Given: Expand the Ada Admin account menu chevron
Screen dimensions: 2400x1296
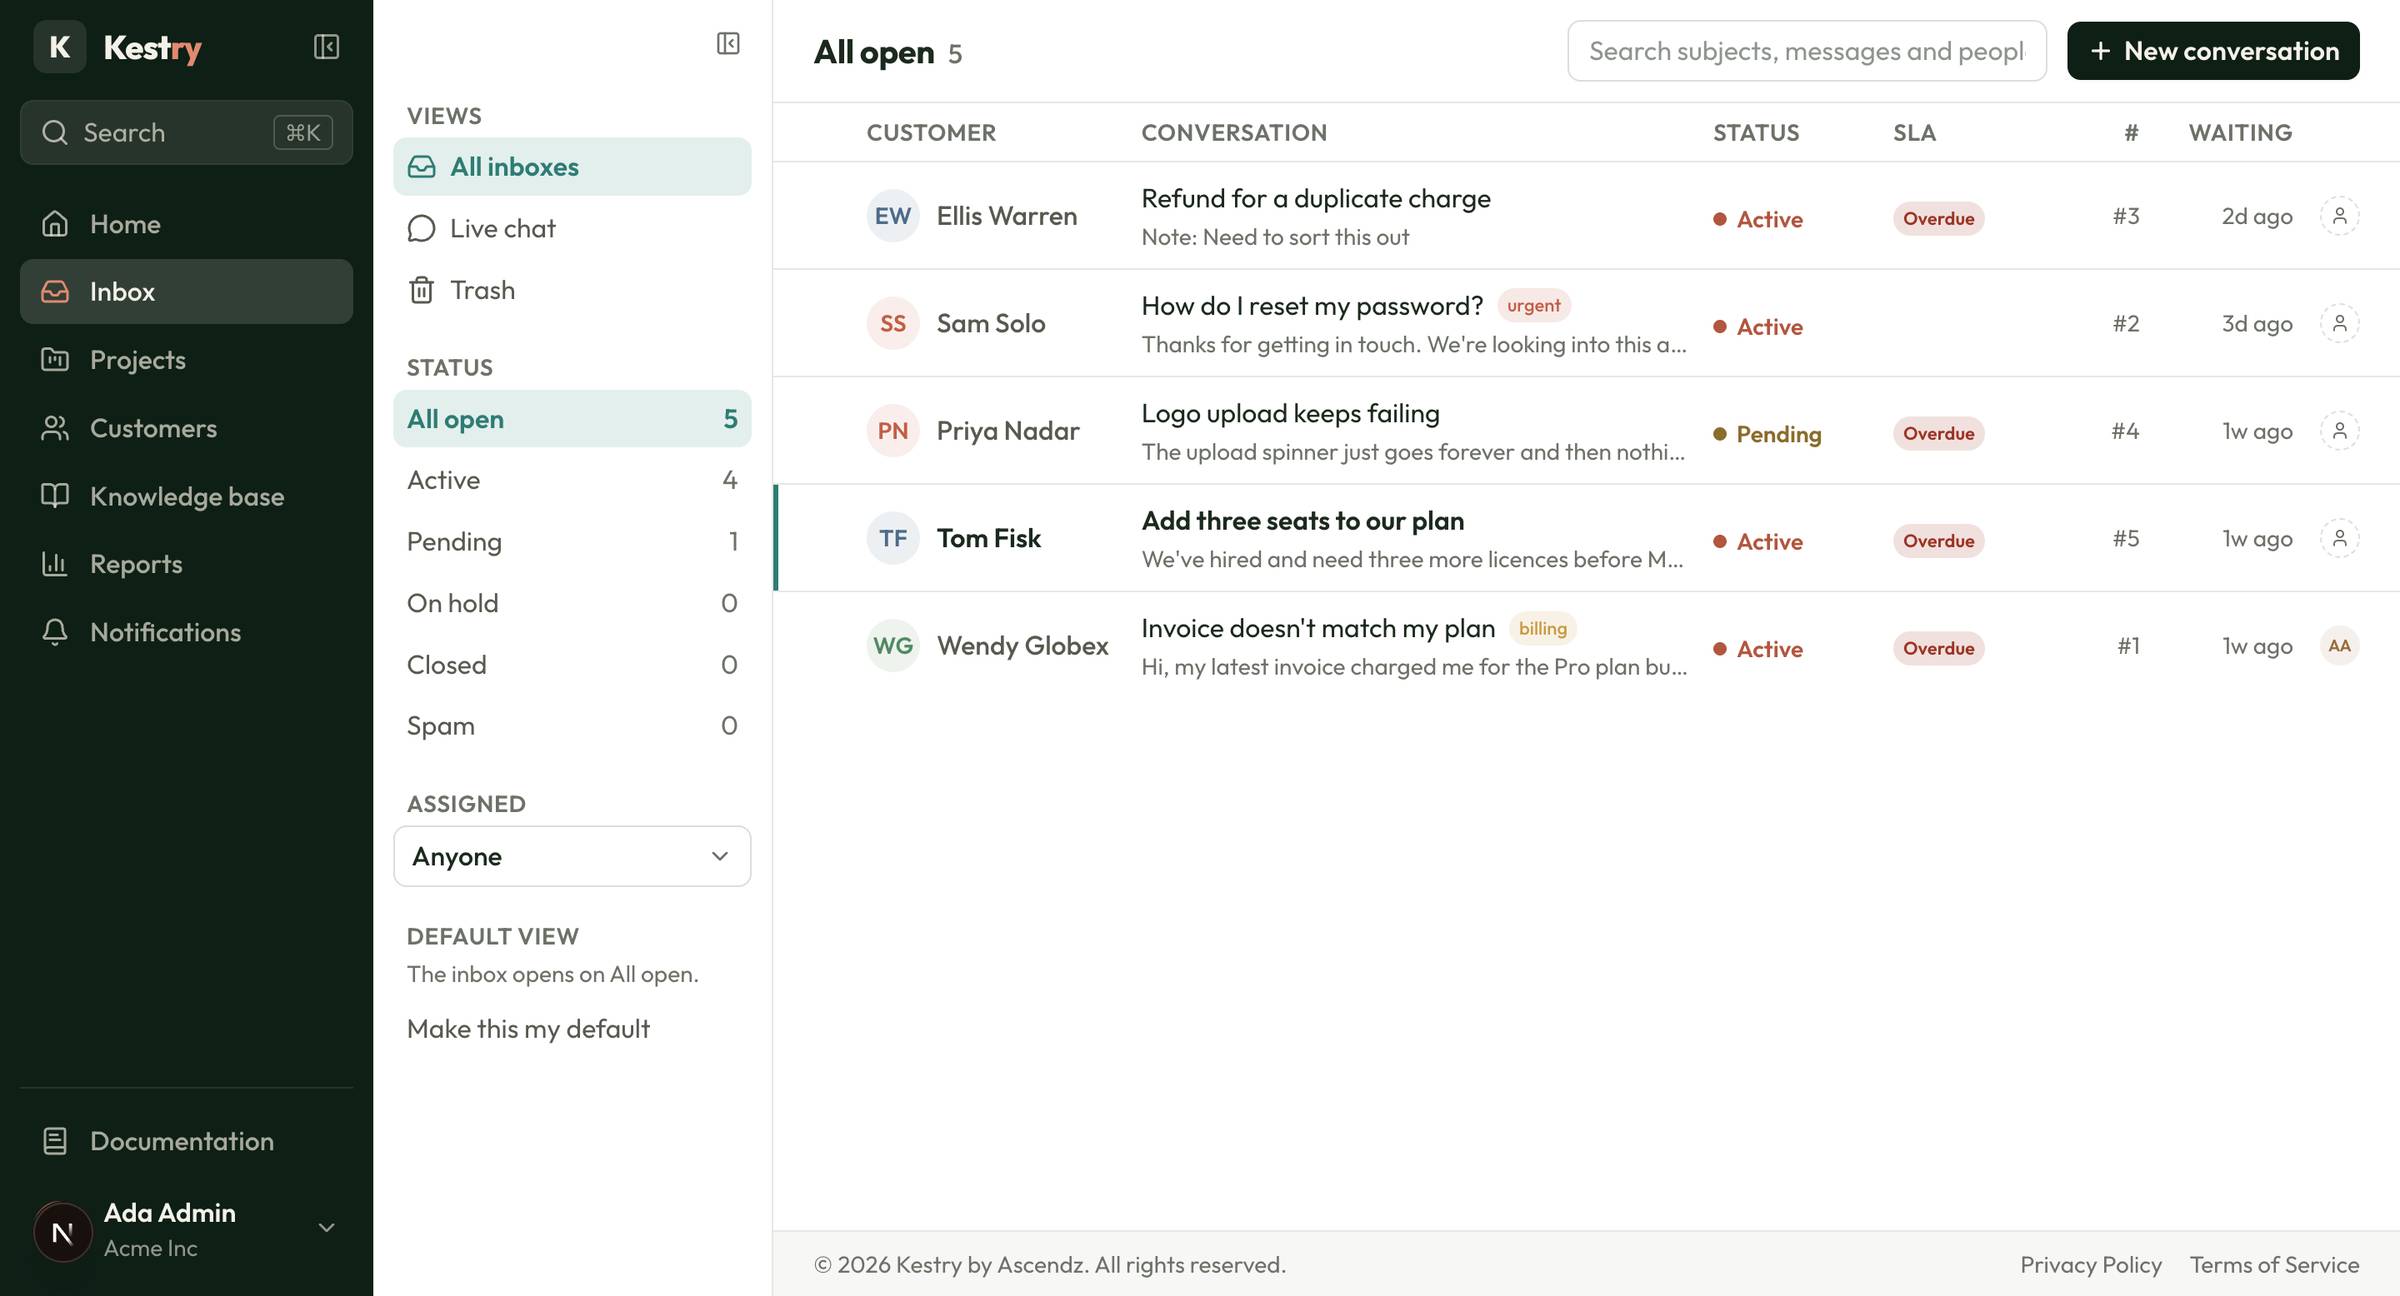Looking at the screenshot, I should click(326, 1228).
